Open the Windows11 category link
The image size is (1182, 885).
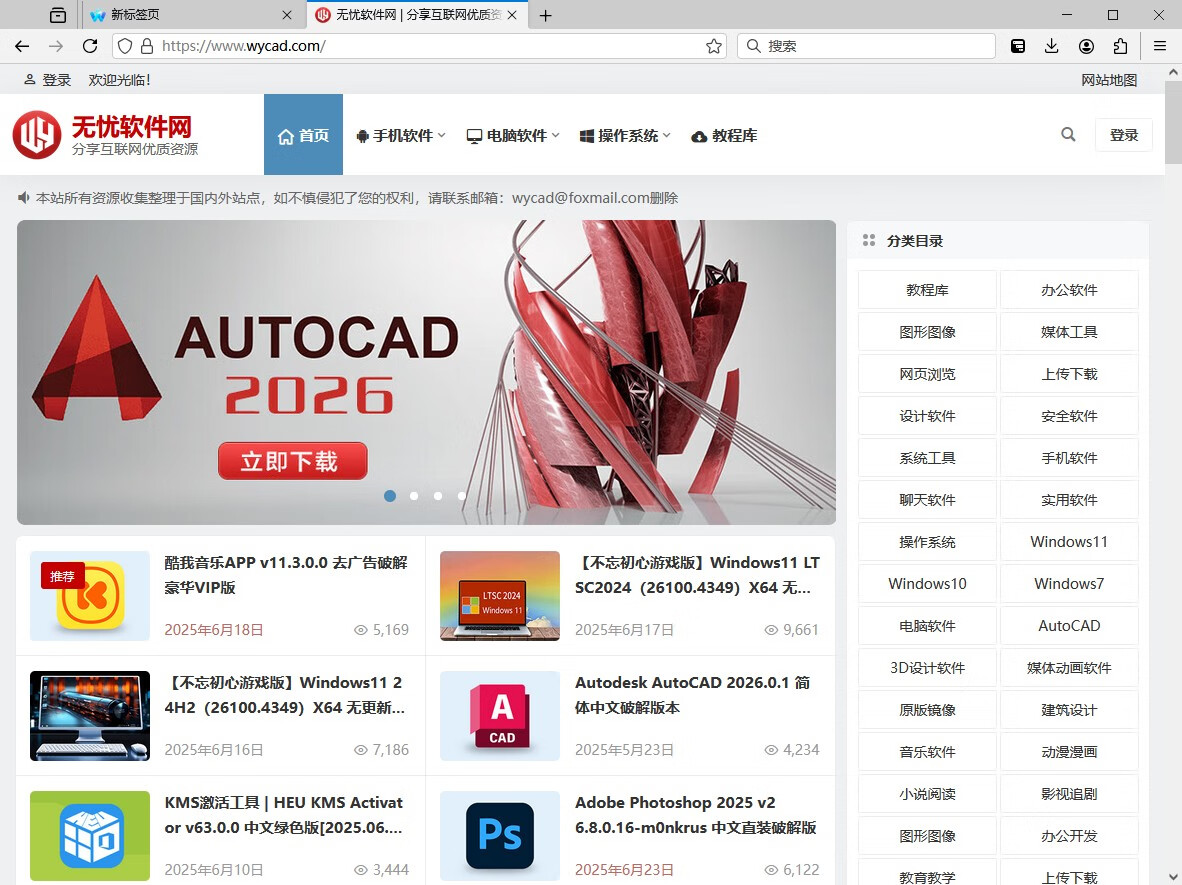[x=1069, y=541]
